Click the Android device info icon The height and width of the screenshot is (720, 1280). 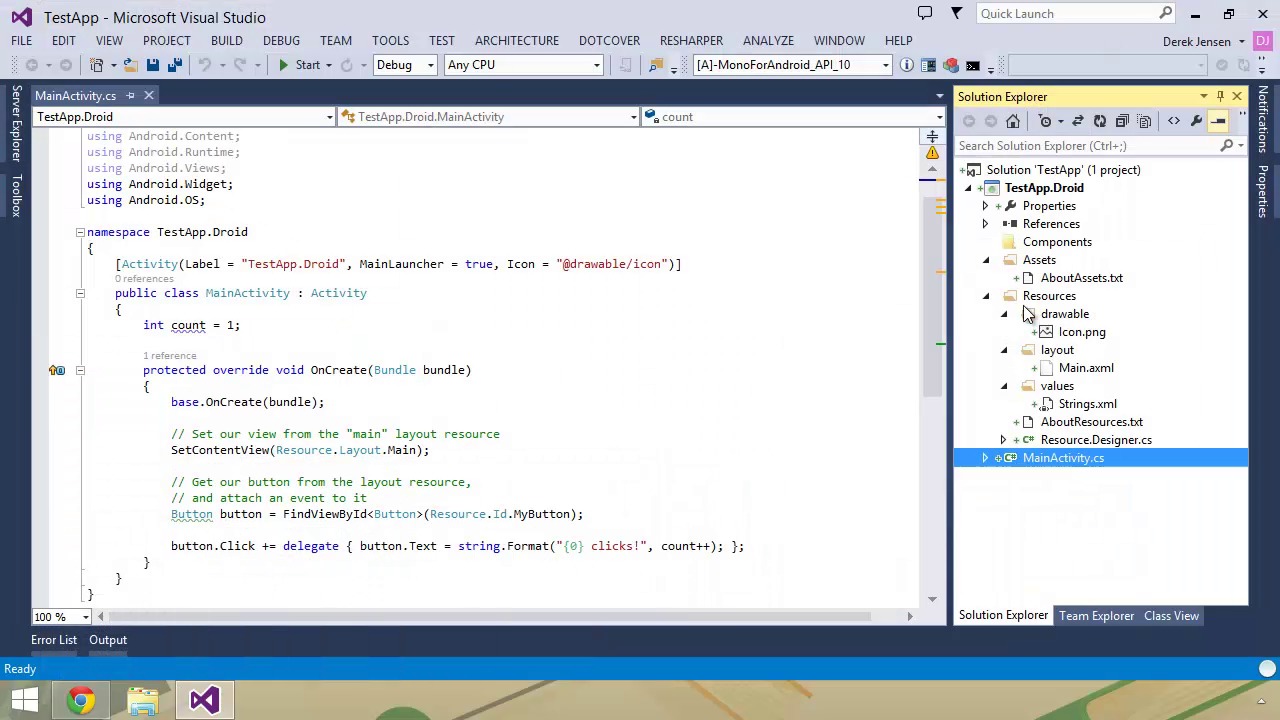tap(906, 65)
